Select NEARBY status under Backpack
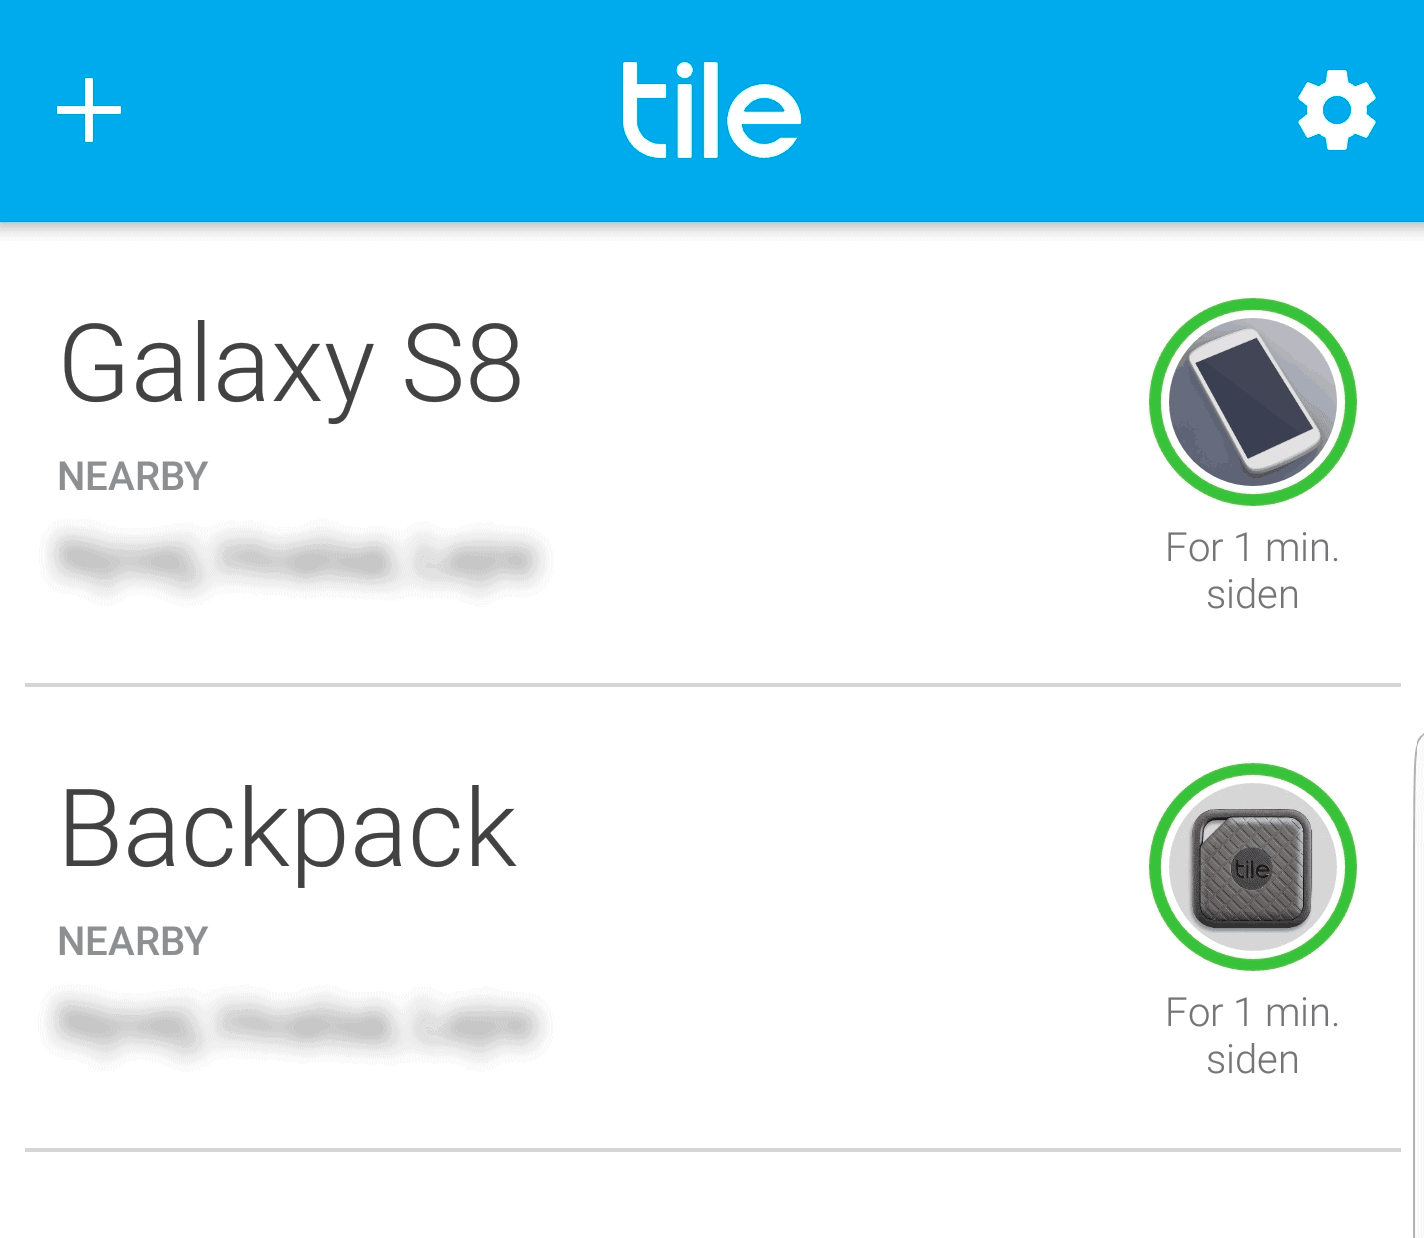This screenshot has width=1424, height=1238. pyautogui.click(x=133, y=941)
